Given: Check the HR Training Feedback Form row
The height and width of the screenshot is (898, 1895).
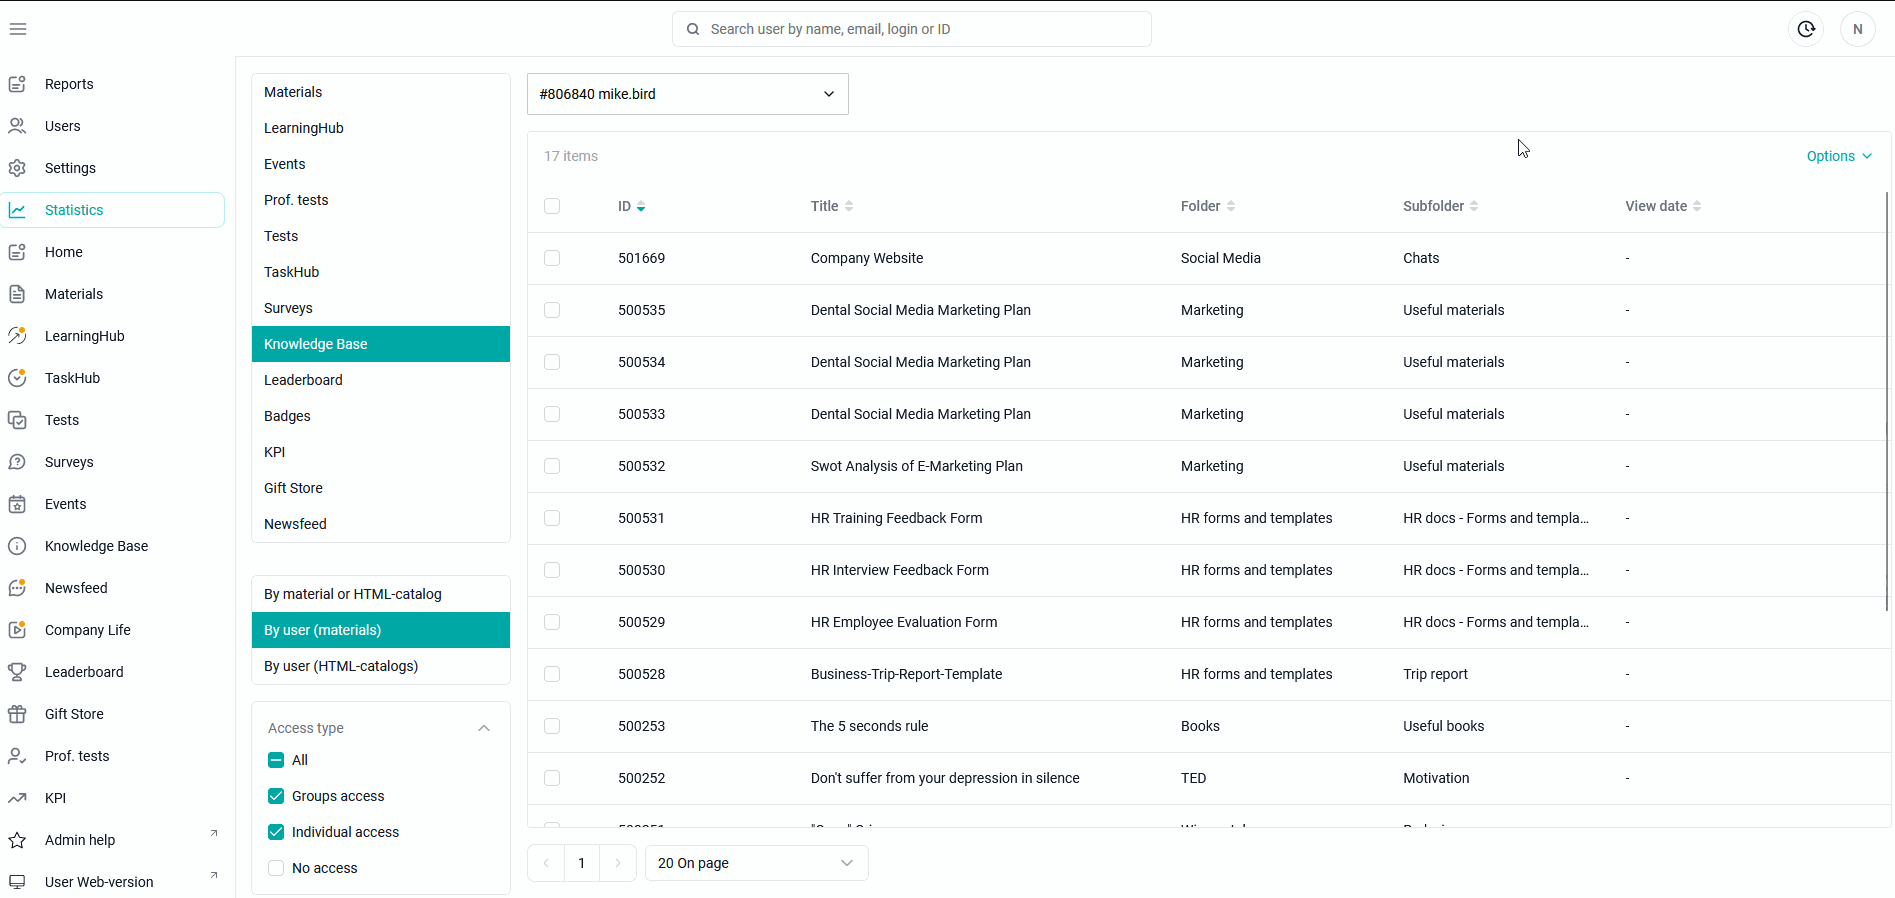Looking at the screenshot, I should pyautogui.click(x=552, y=518).
